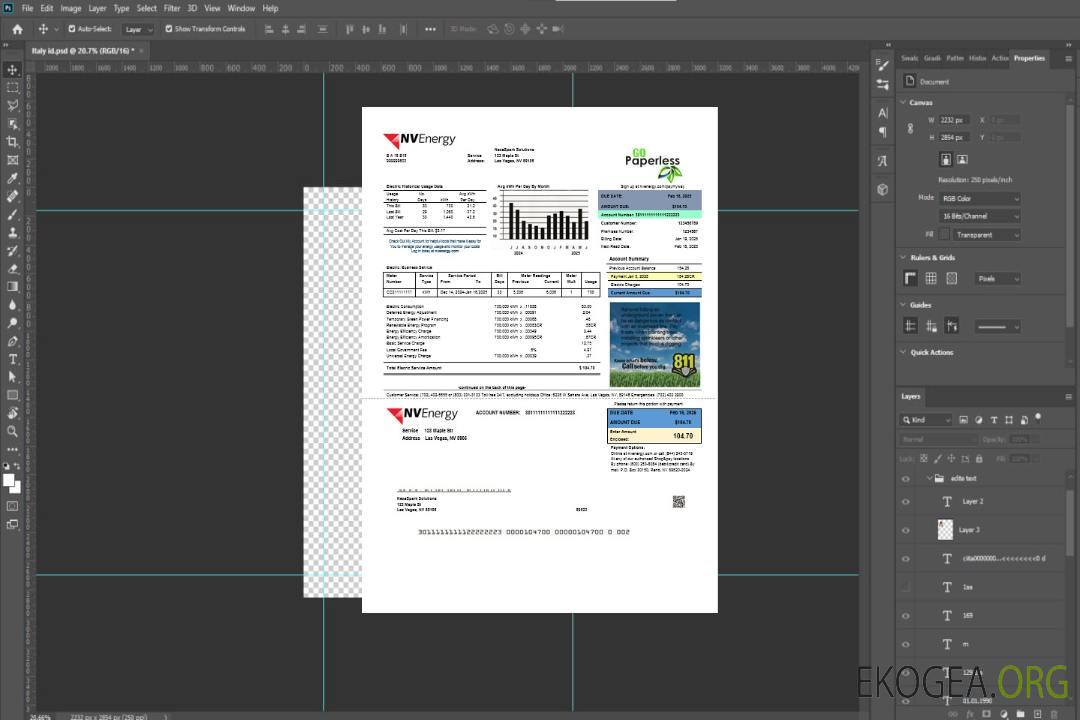Filter layers by type layers icon

(993, 420)
